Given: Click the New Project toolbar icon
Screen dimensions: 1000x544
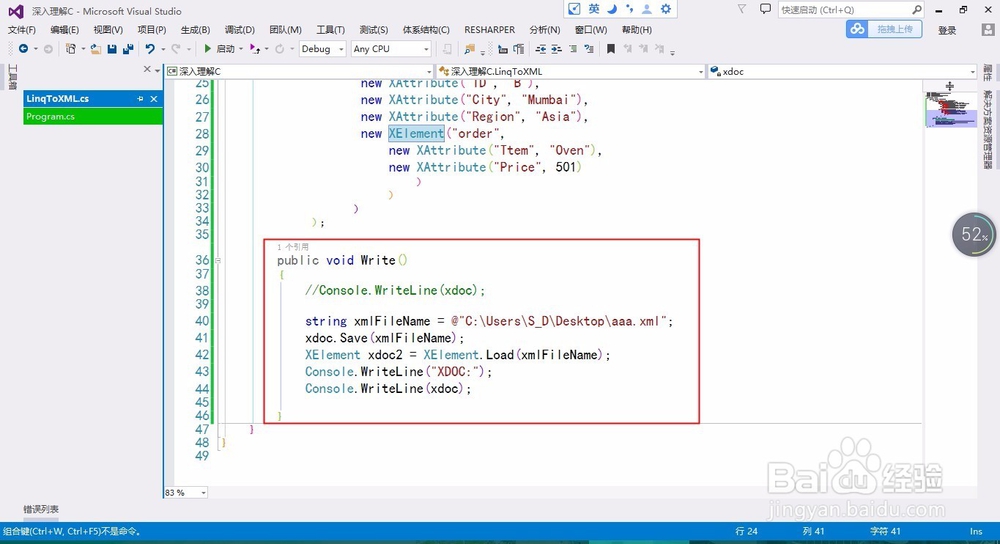Looking at the screenshot, I should [71, 48].
